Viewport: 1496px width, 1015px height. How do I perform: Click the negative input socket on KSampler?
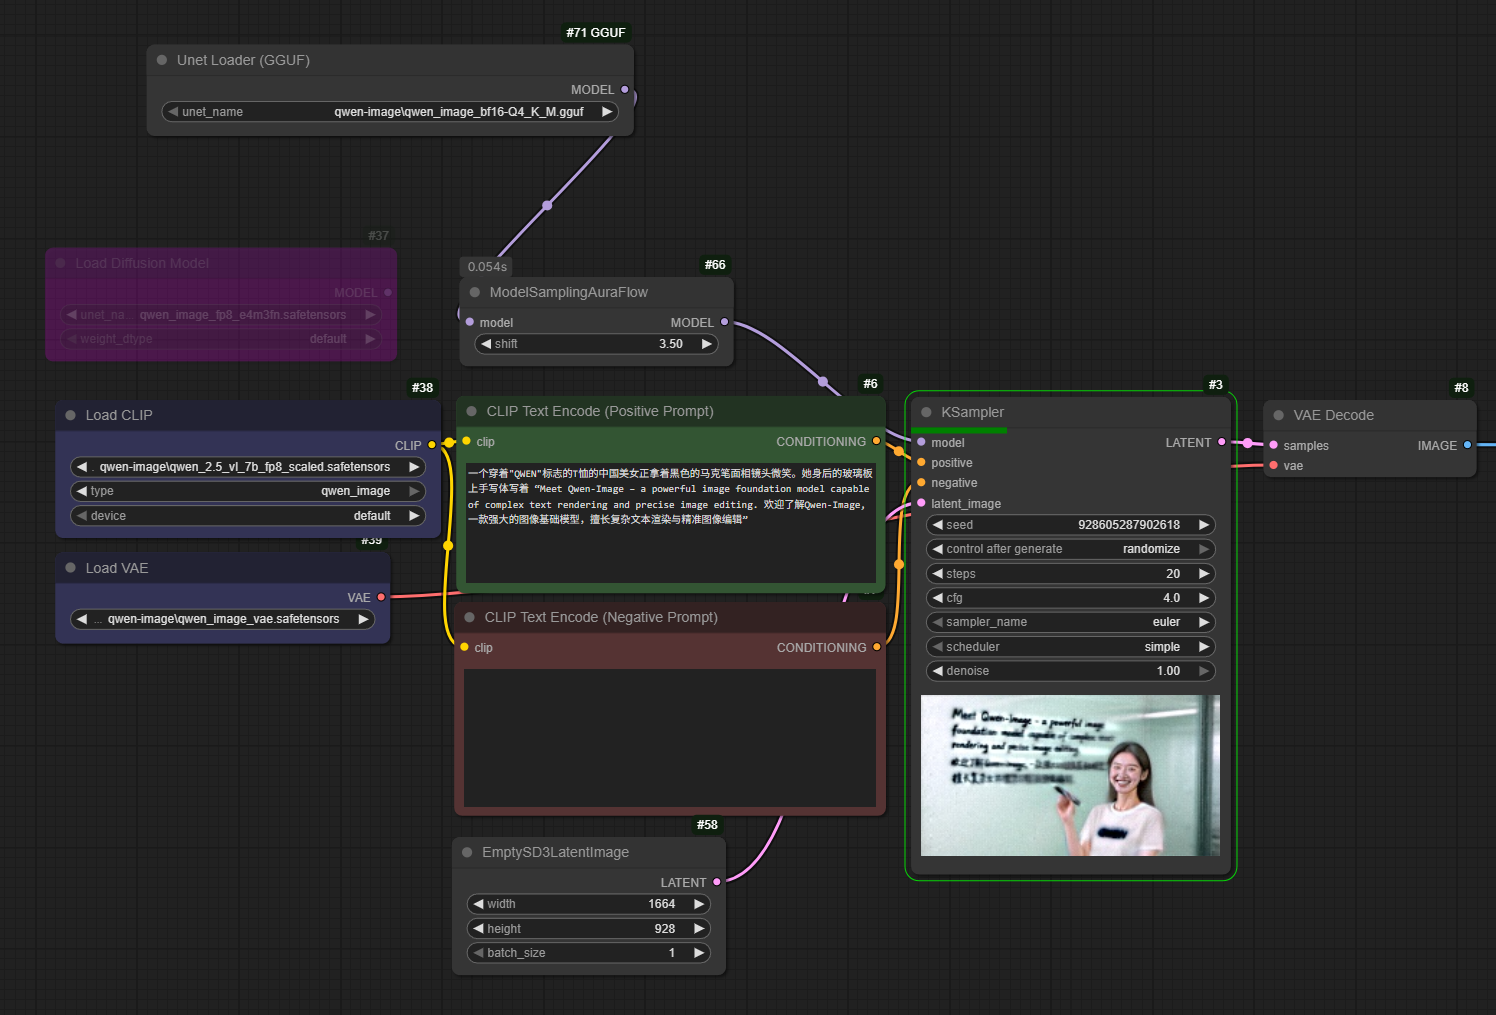921,483
